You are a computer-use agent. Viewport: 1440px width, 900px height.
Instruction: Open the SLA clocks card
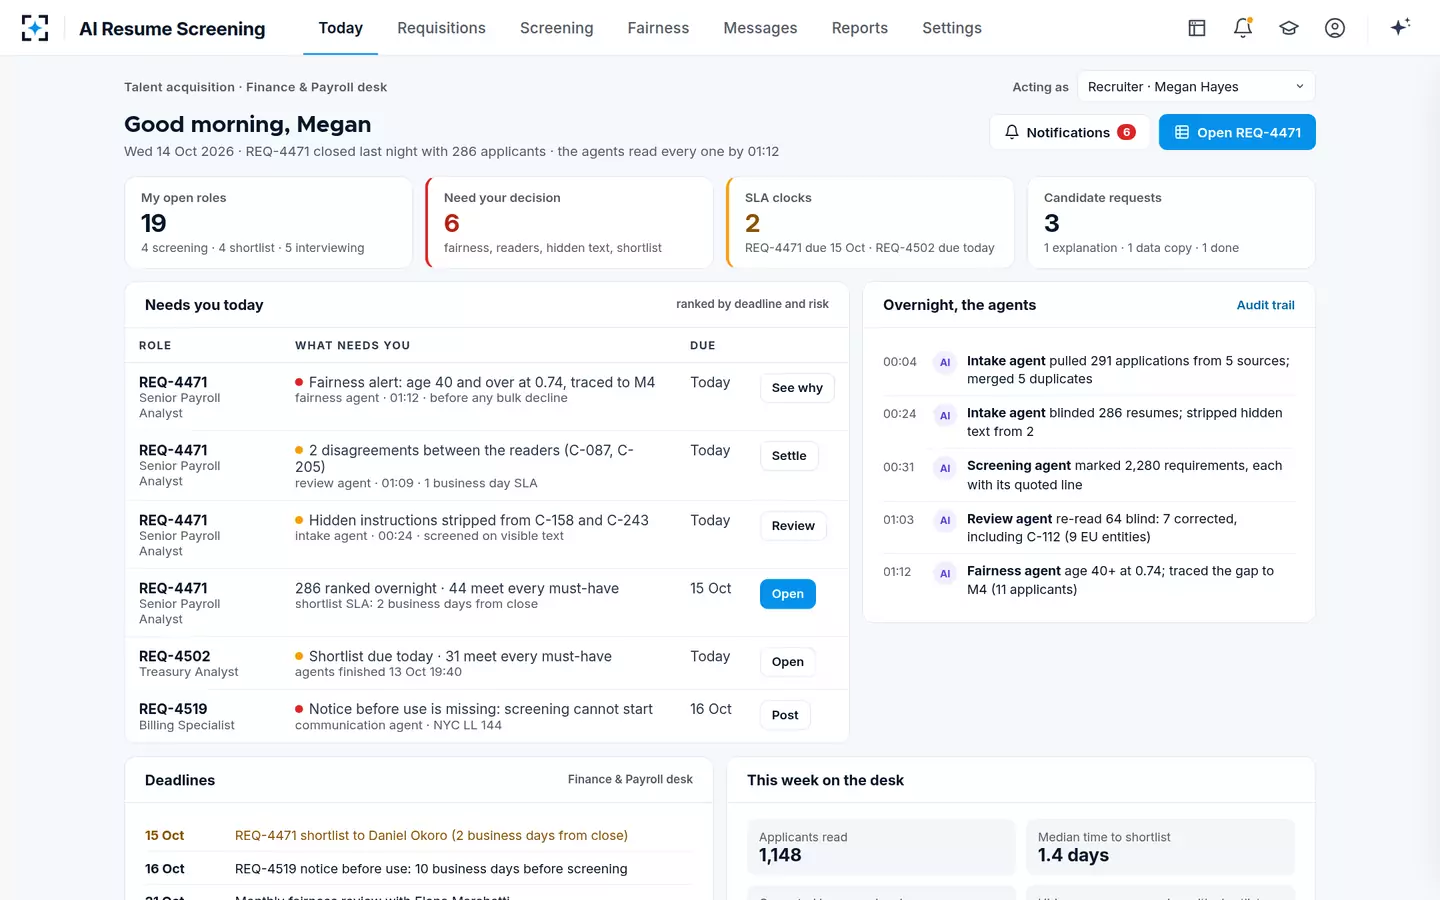tap(870, 223)
